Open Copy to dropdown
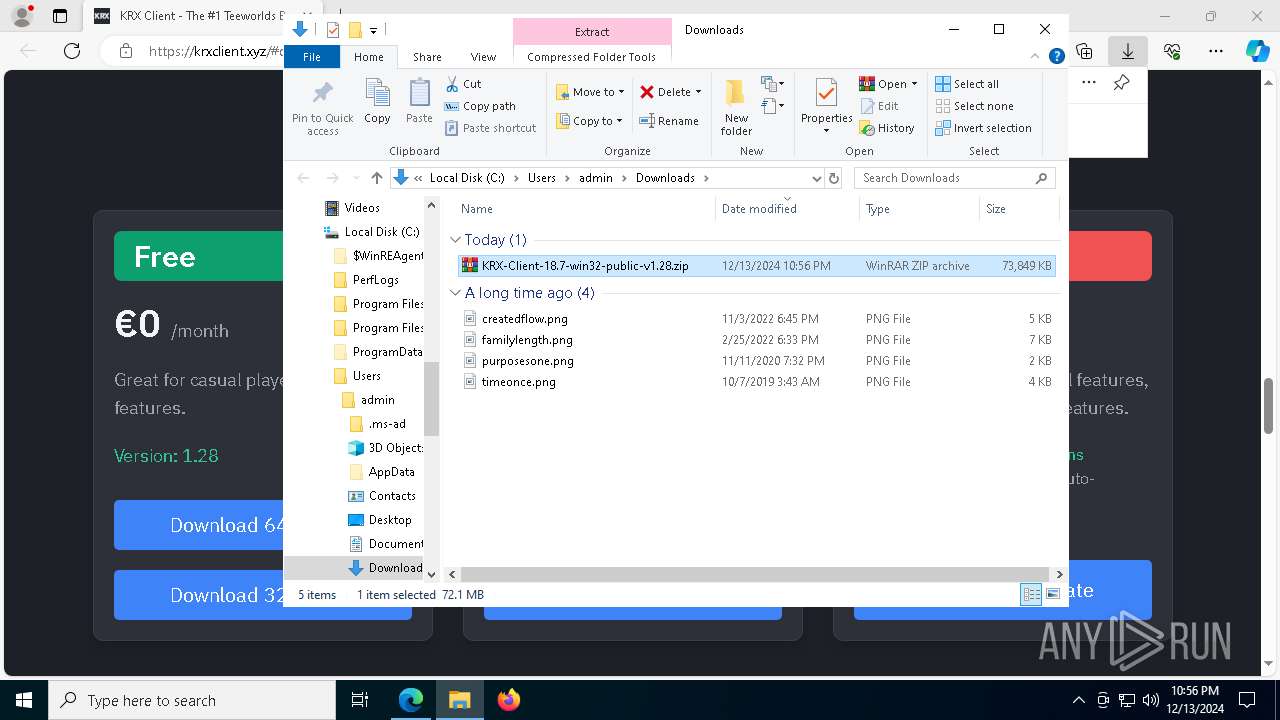Screen dimensions: 1280x720 589,121
